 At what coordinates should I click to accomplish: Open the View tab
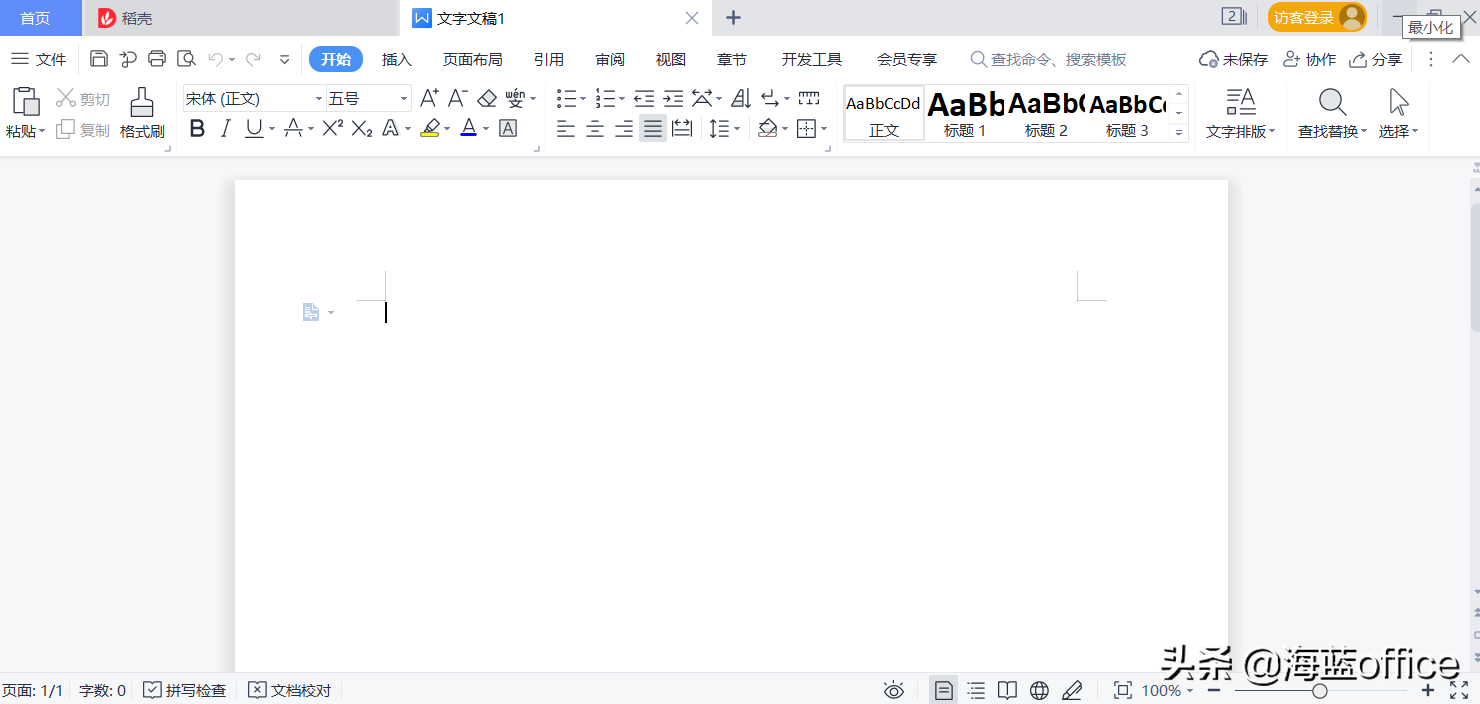click(671, 59)
